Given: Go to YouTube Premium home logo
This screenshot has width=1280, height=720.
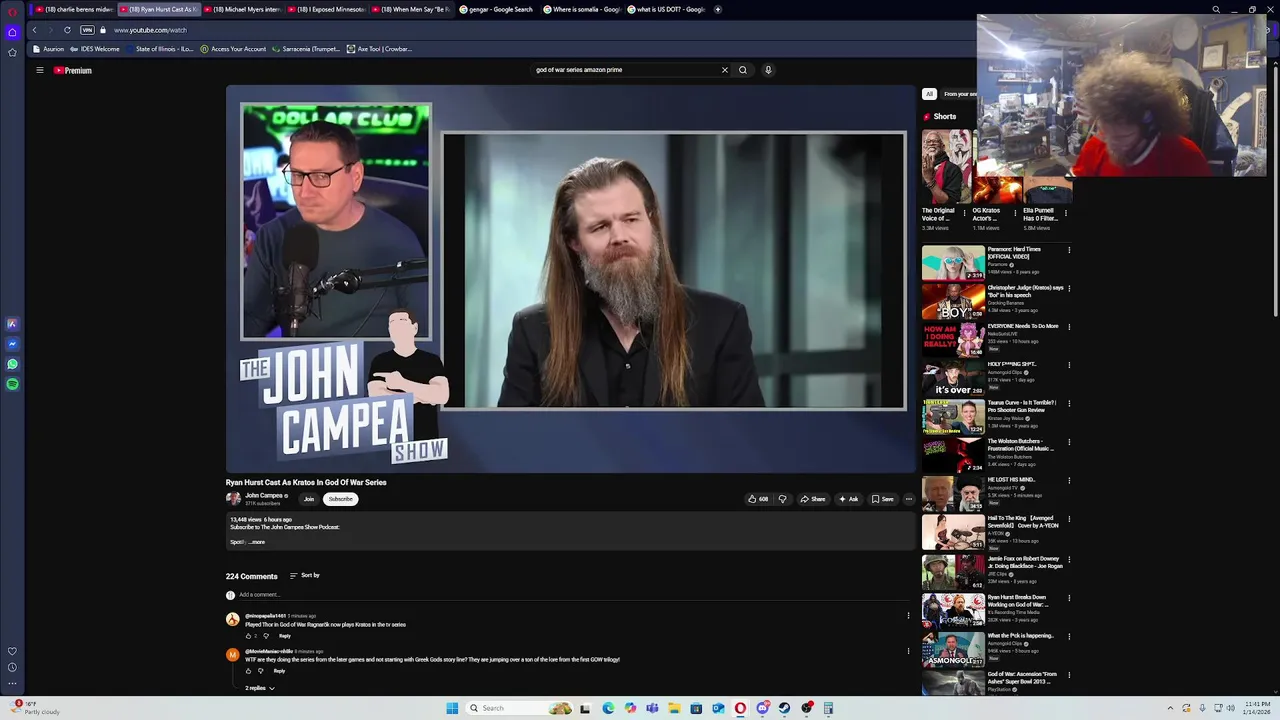Looking at the screenshot, I should (73, 70).
